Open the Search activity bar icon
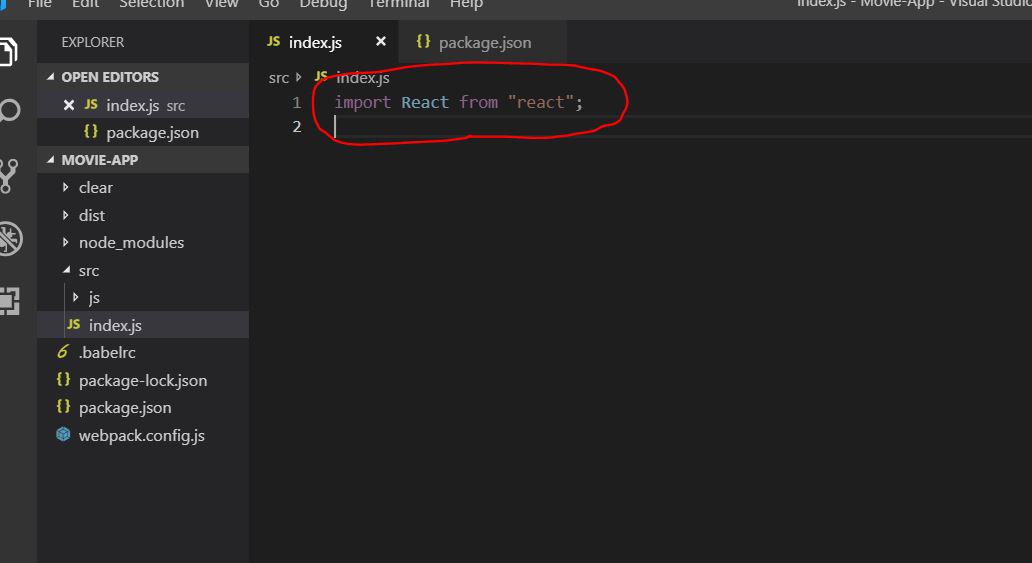The image size is (1032, 563). click(8, 110)
